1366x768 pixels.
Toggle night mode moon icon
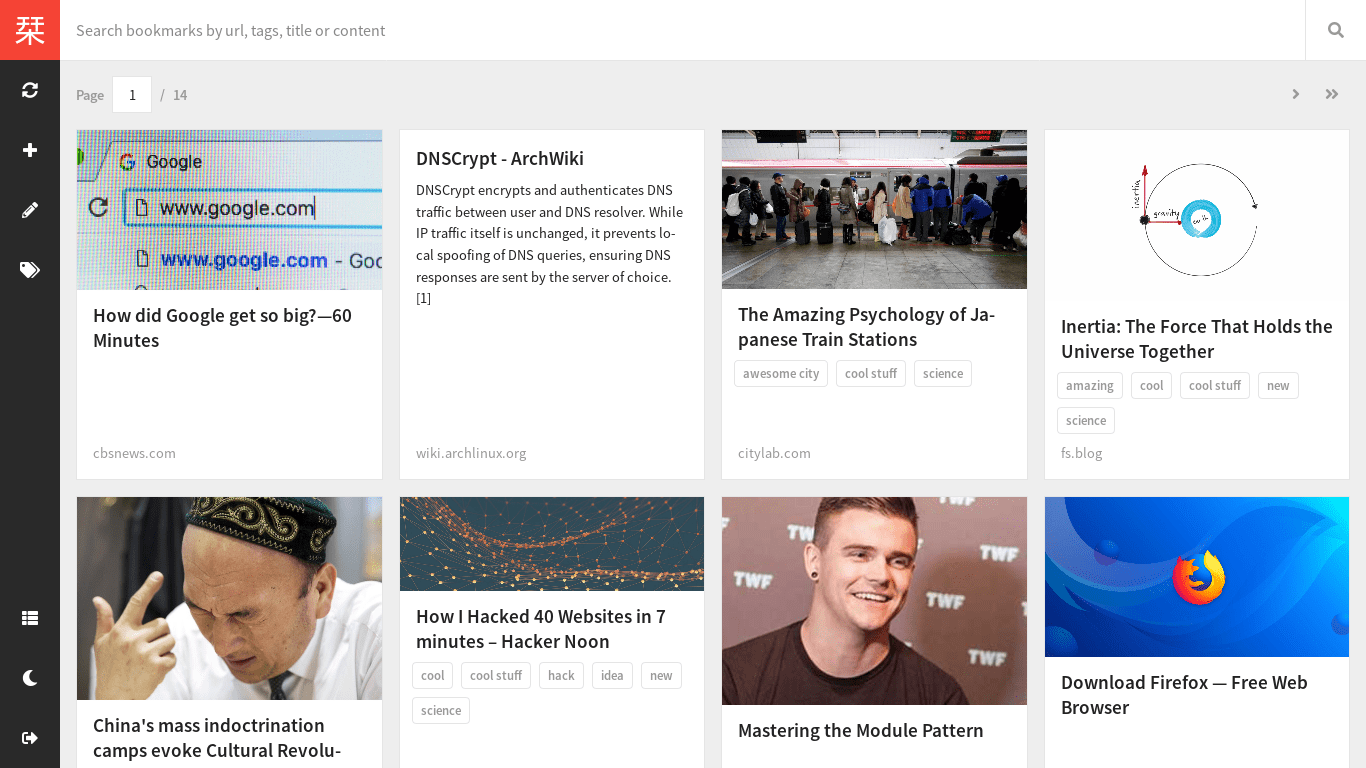click(30, 678)
